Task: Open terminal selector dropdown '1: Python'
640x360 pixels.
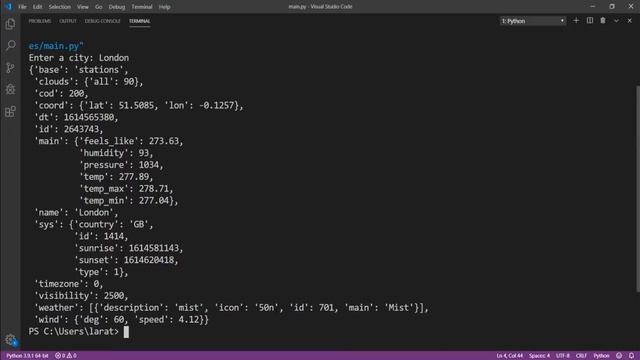Action: click(533, 21)
